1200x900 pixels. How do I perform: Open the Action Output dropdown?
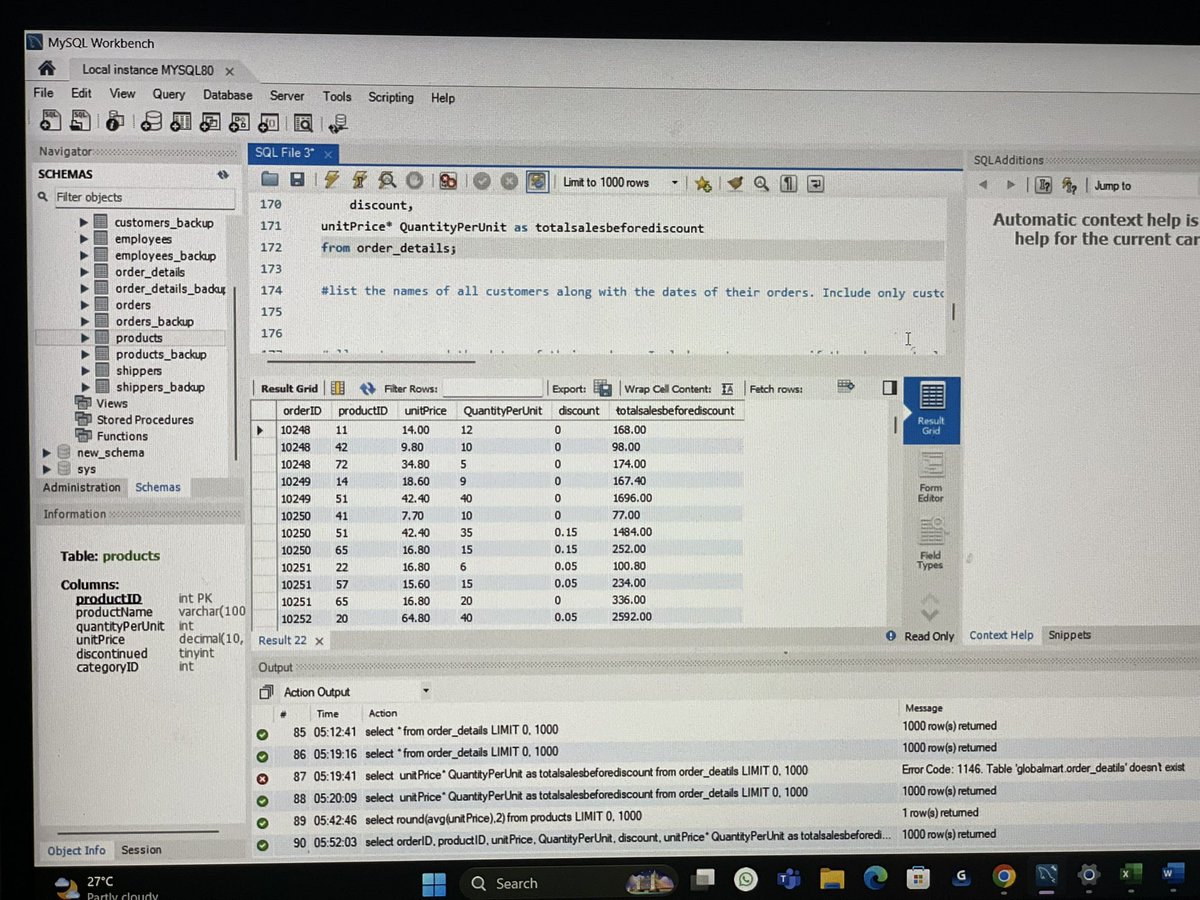pos(426,691)
